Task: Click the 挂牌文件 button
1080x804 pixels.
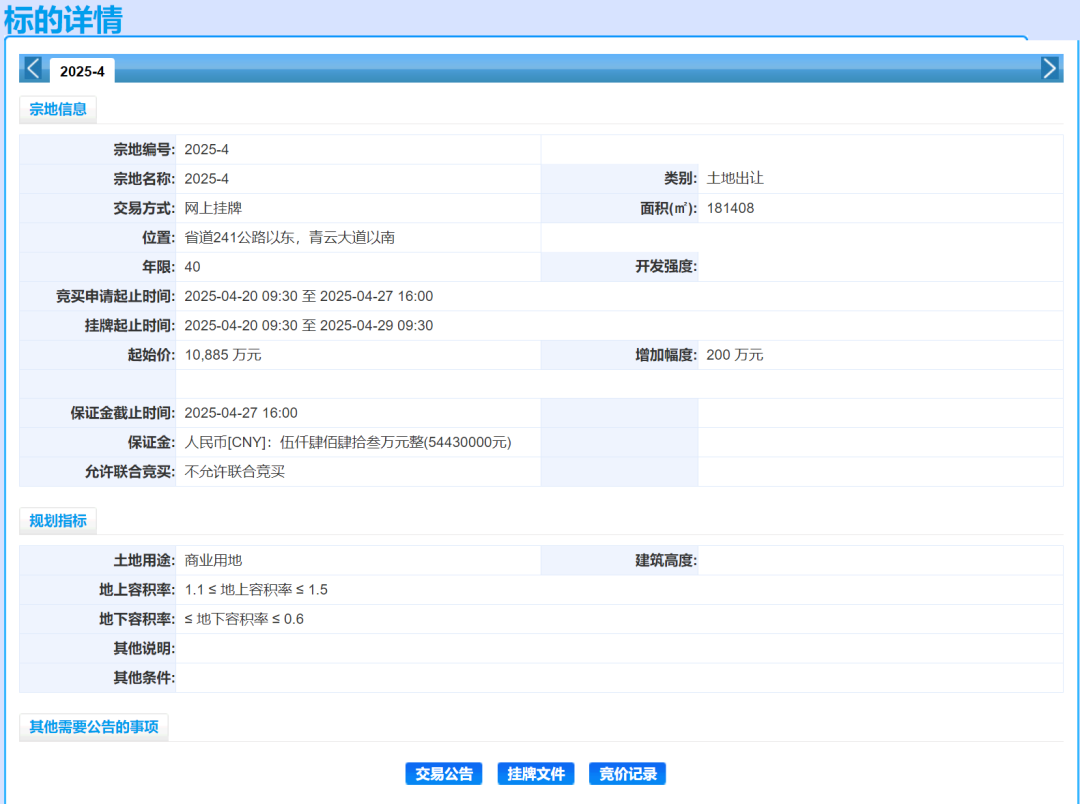Action: coord(536,774)
